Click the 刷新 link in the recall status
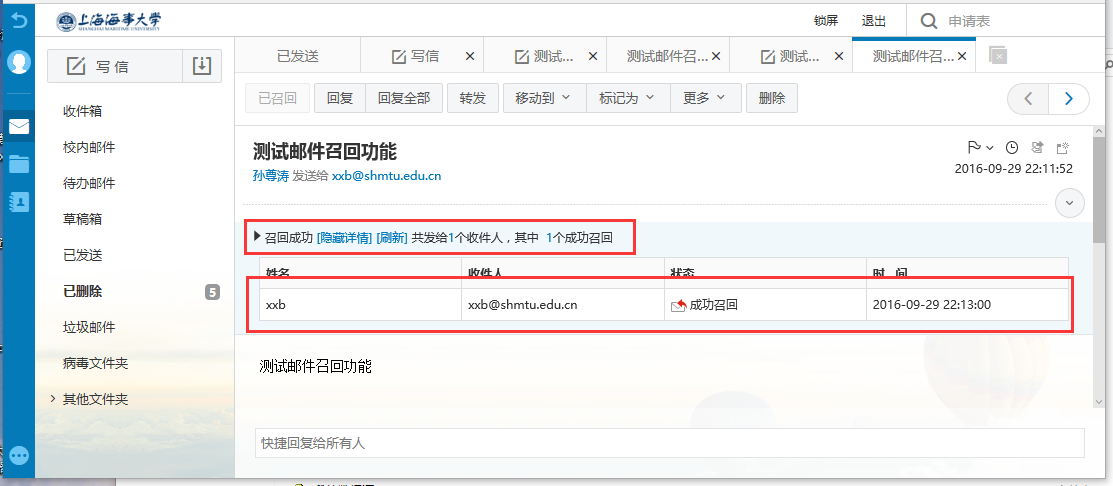Image resolution: width=1113 pixels, height=486 pixels. click(x=392, y=238)
